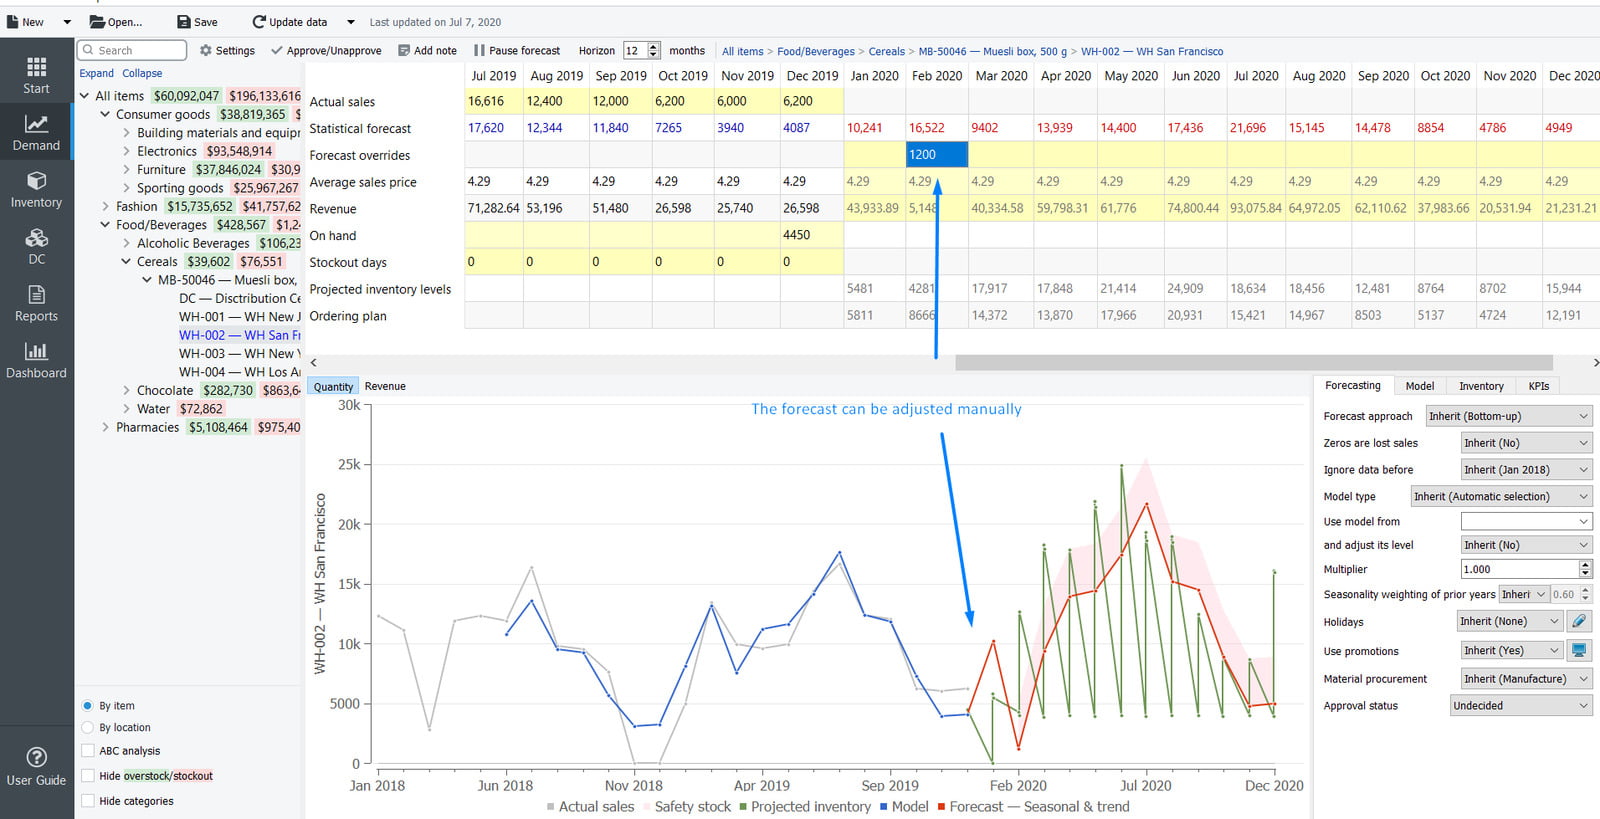Image resolution: width=1600 pixels, height=819 pixels.
Task: Toggle Hide overstock/stockout checkbox
Action: click(x=88, y=775)
